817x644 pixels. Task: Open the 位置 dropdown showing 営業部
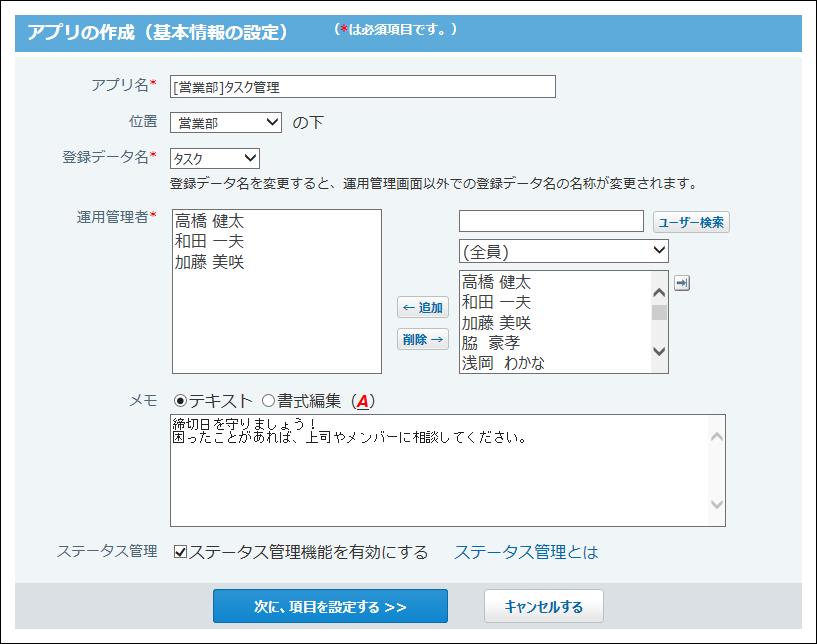(226, 123)
